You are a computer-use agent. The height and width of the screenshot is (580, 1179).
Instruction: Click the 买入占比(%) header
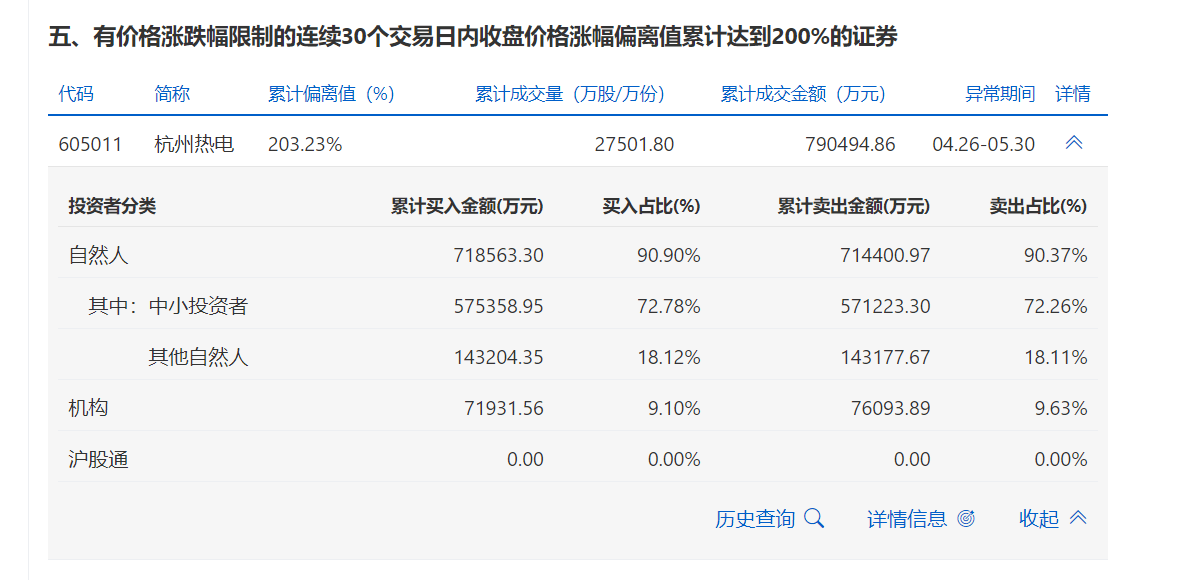[x=652, y=206]
